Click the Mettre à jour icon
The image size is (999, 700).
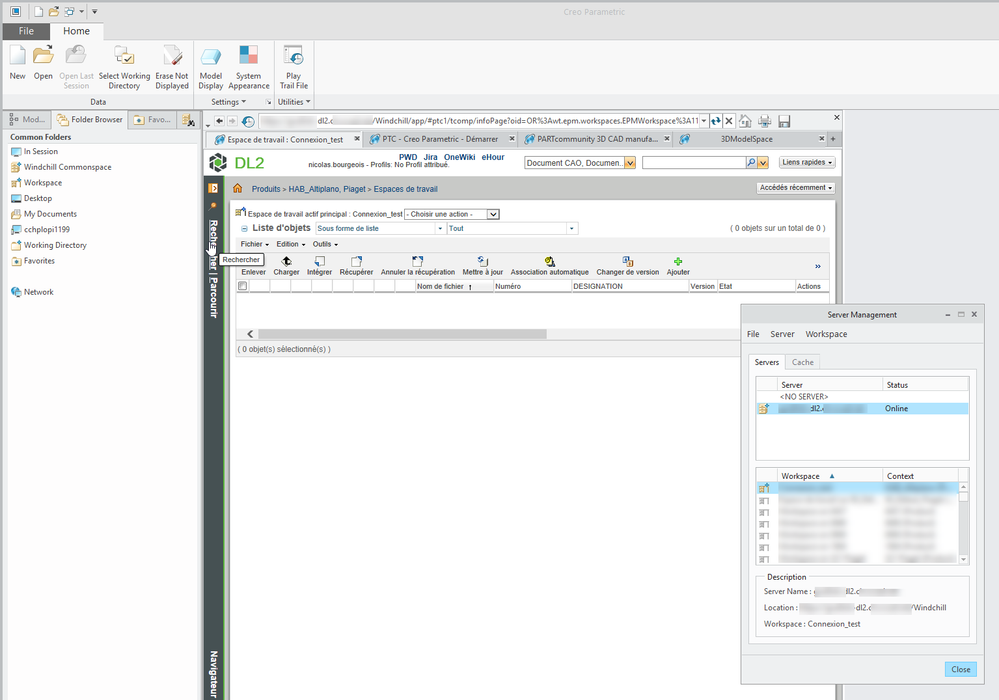coord(482,262)
